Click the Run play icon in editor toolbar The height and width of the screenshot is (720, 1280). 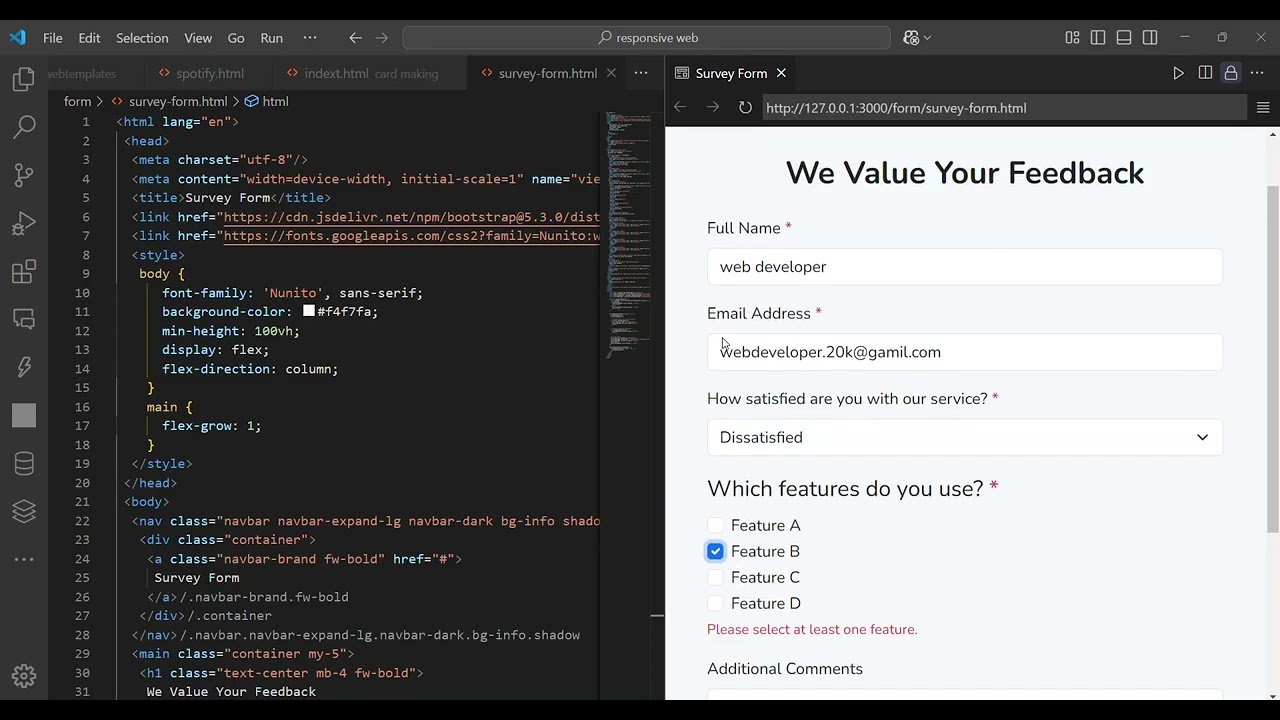tap(1178, 73)
